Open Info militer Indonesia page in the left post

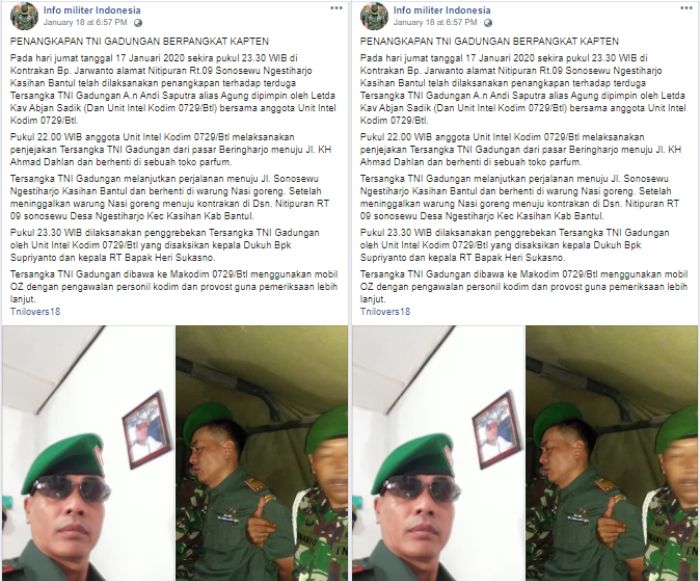92,10
